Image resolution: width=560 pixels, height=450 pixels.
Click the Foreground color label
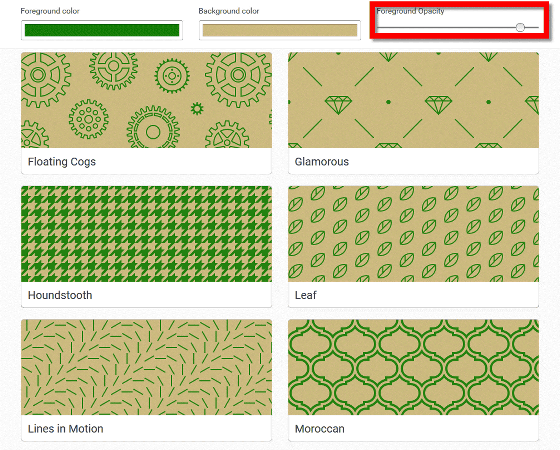click(50, 11)
